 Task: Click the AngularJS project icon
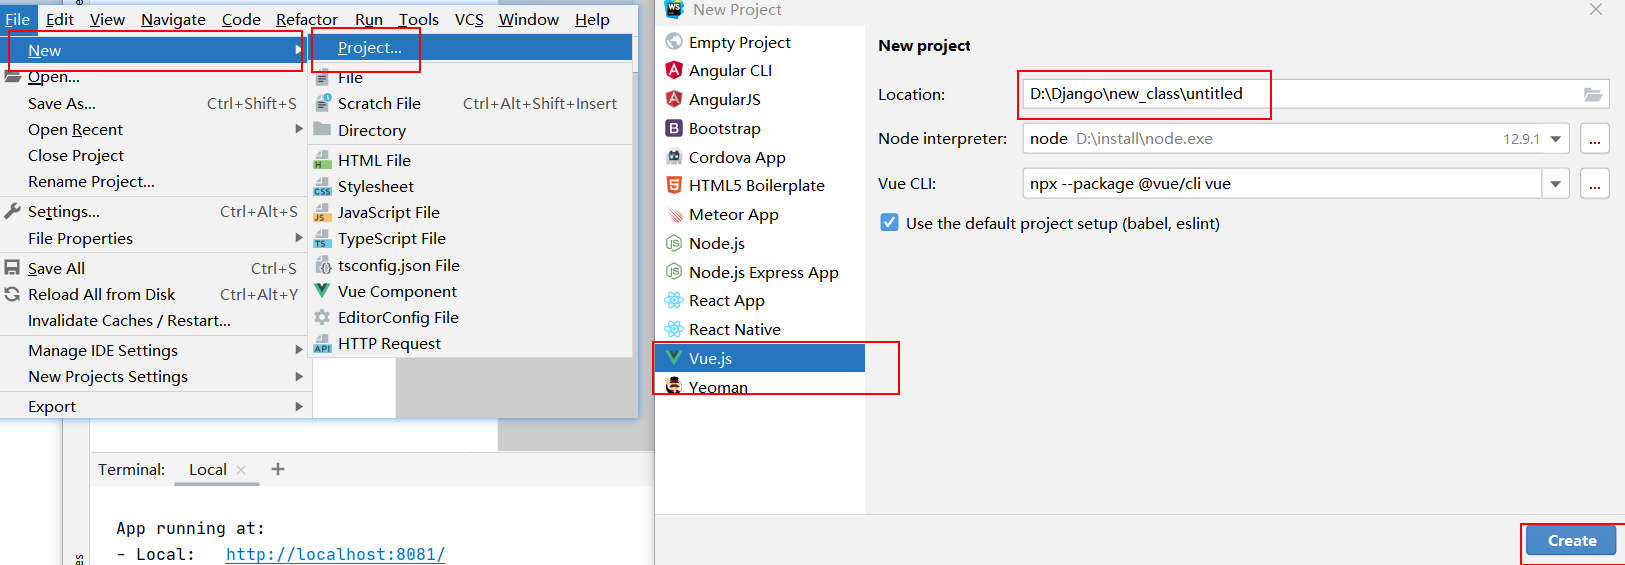point(674,99)
